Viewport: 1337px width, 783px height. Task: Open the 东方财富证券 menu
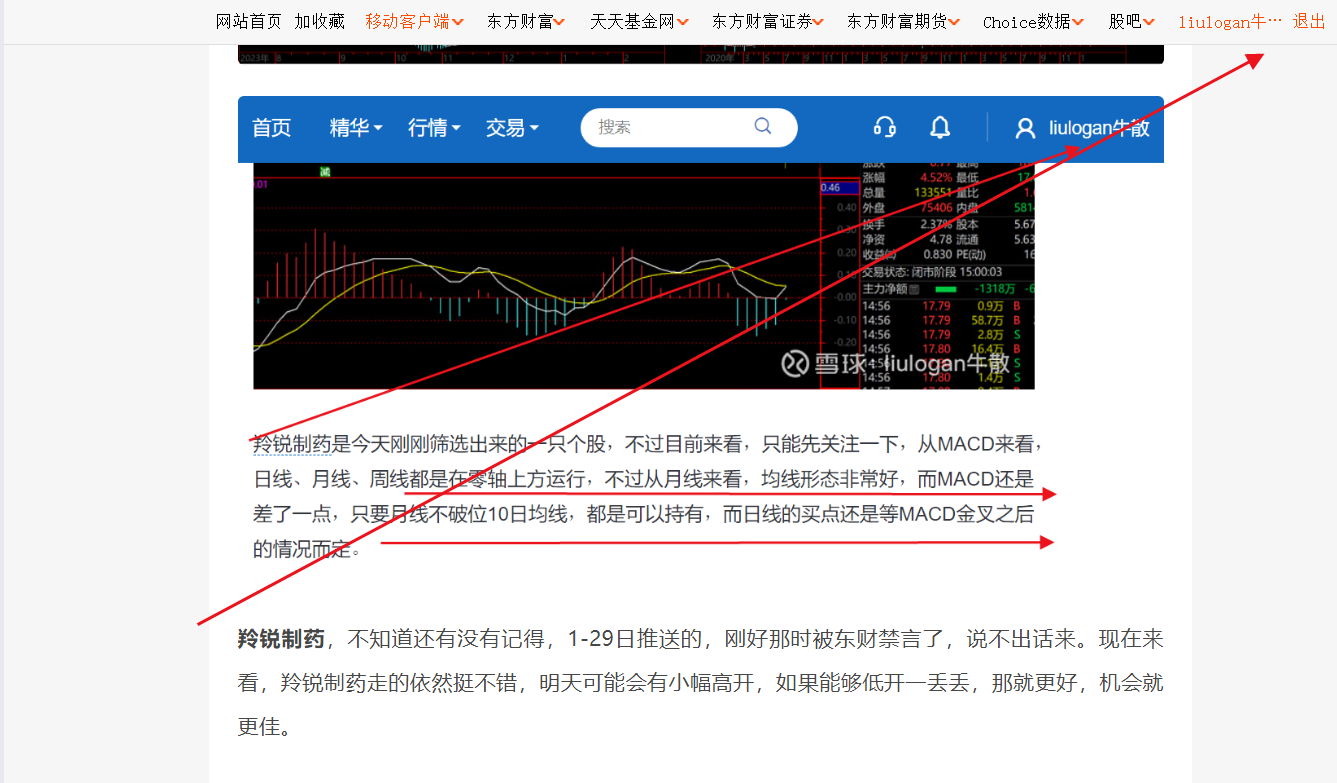(768, 21)
